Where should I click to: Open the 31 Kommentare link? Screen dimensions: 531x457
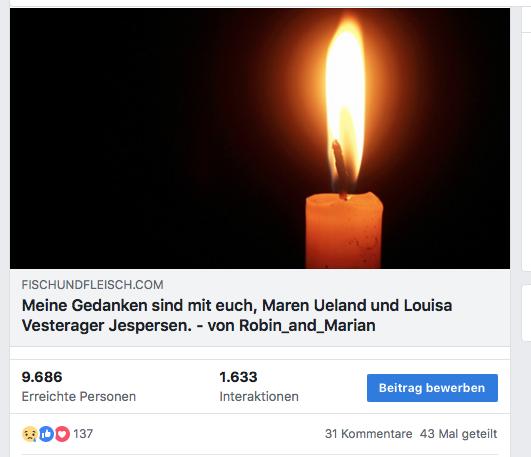tap(368, 434)
